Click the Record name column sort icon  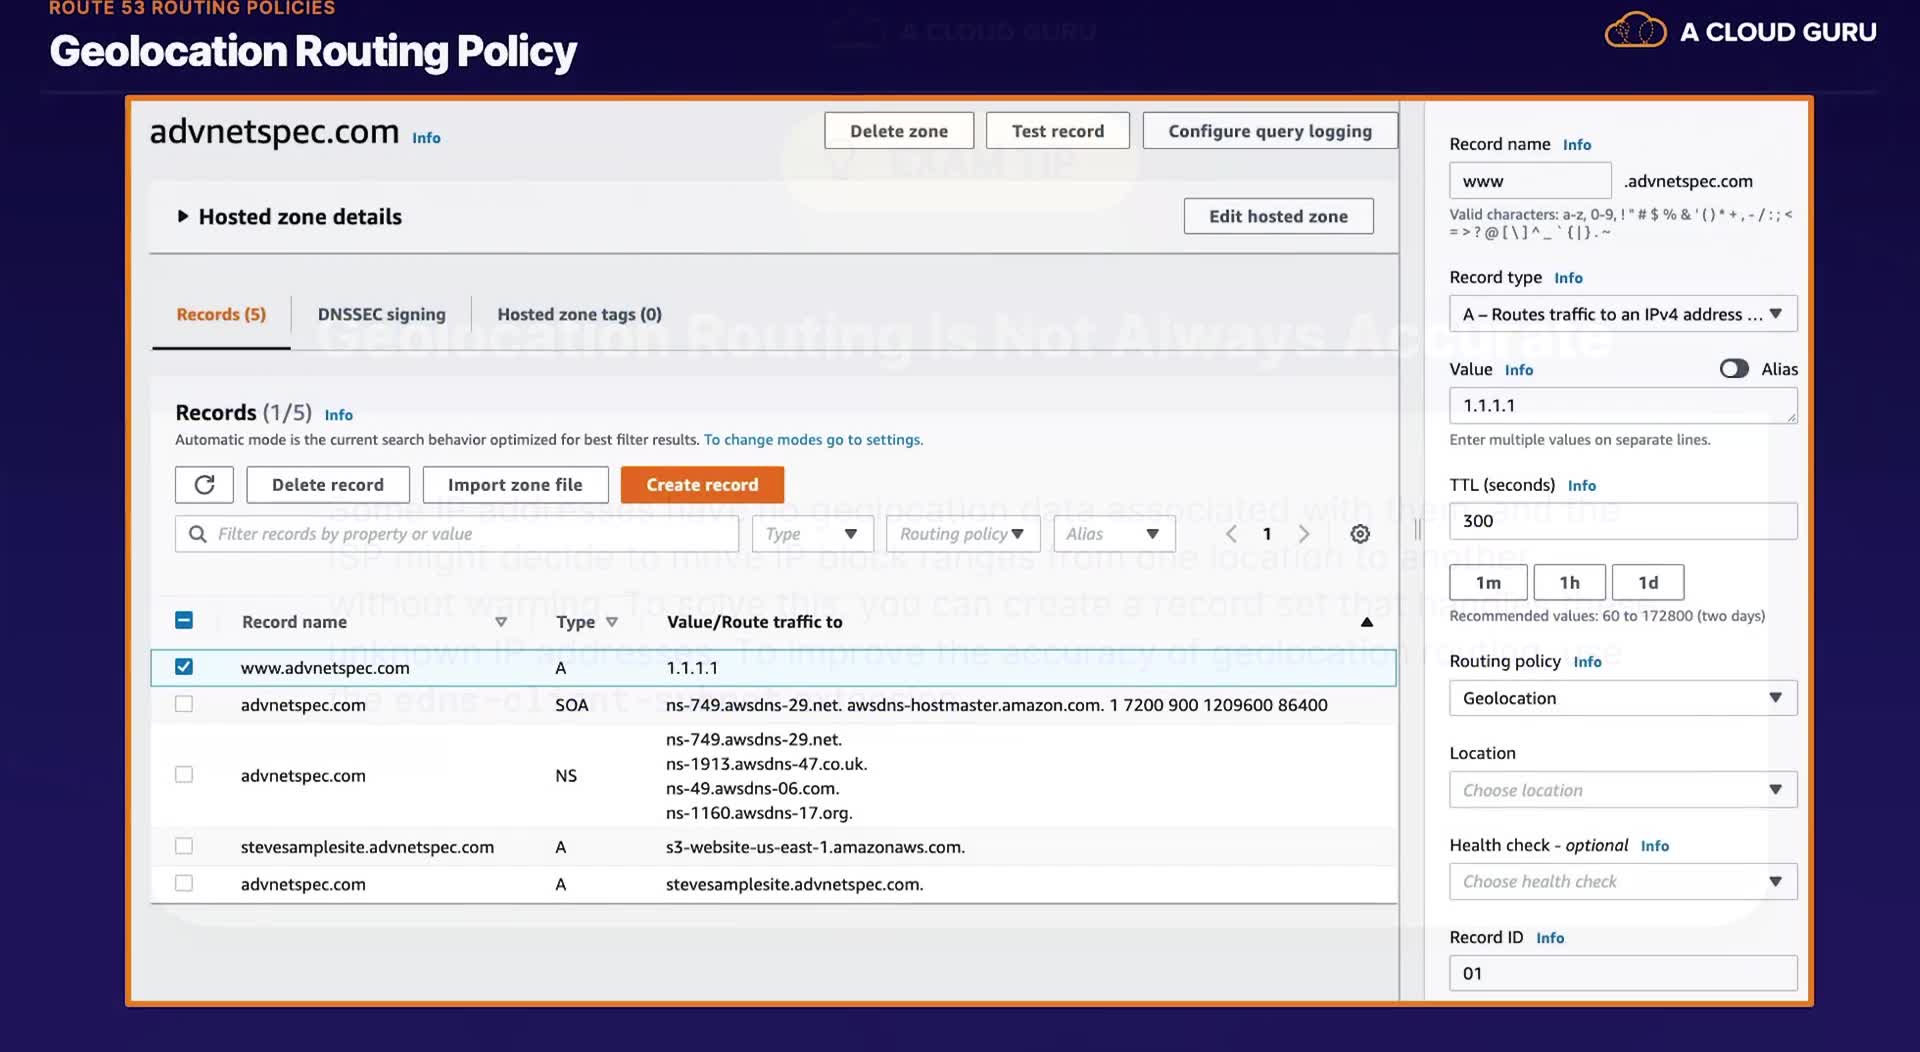click(x=501, y=622)
